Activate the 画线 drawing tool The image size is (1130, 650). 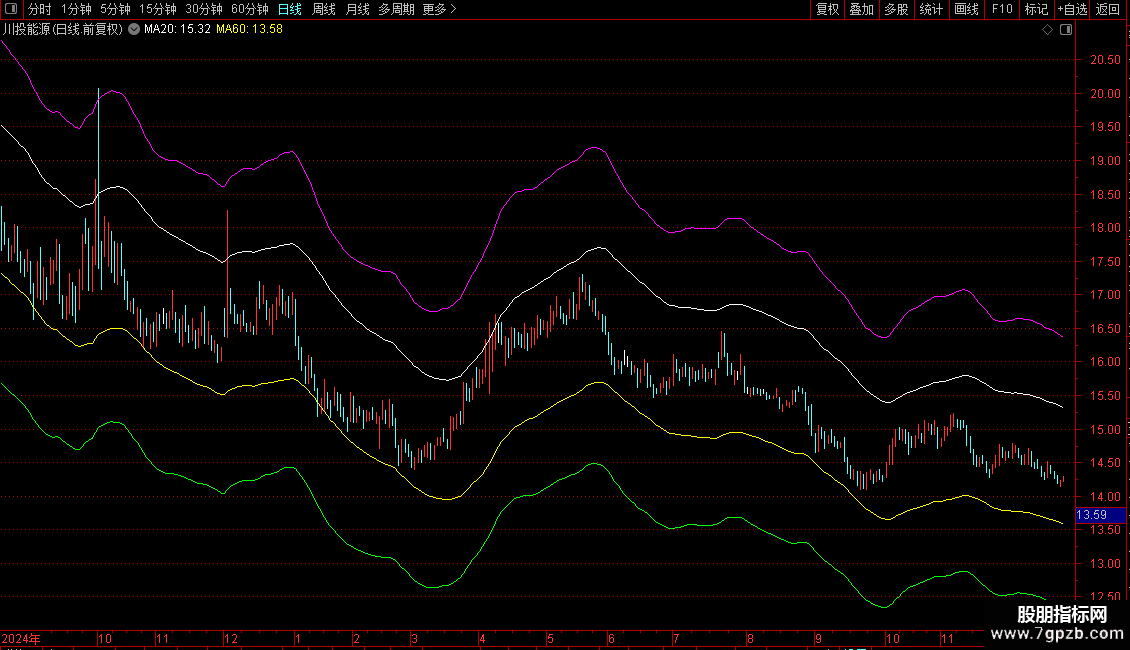pos(966,9)
